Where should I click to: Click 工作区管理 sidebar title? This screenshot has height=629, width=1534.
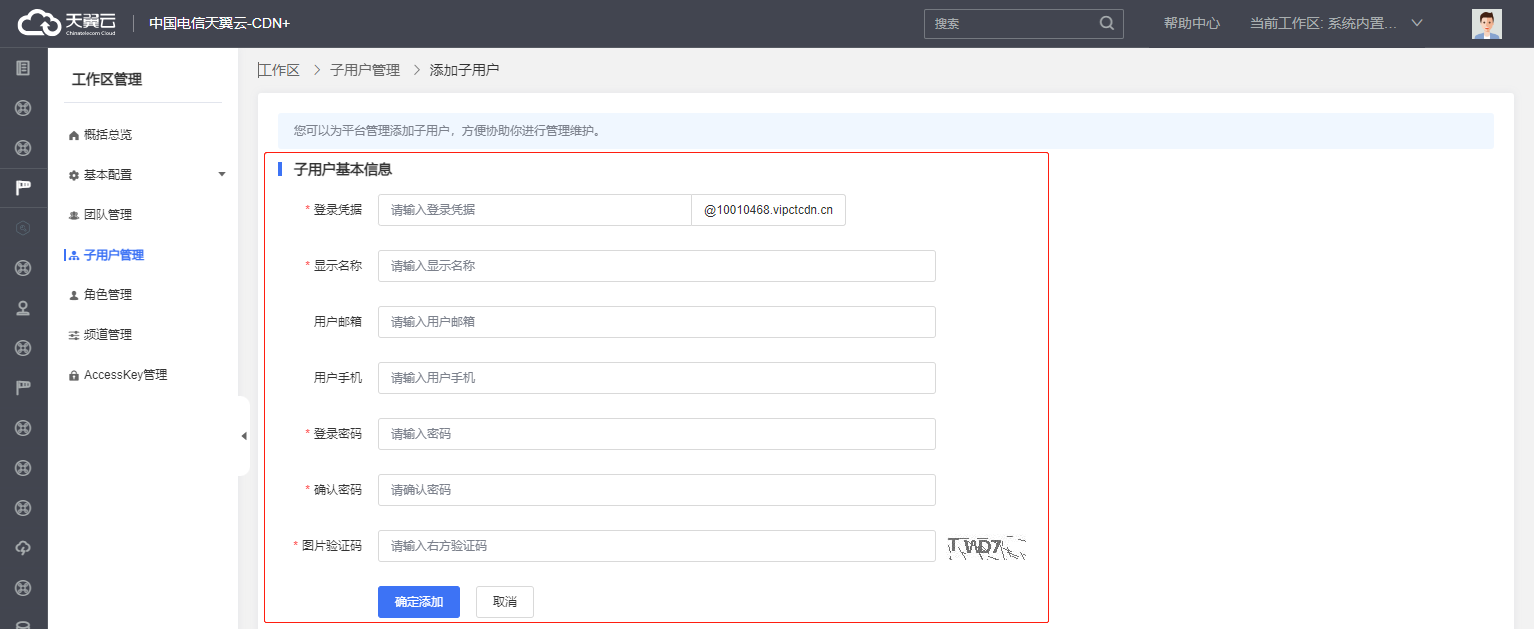click(x=107, y=80)
